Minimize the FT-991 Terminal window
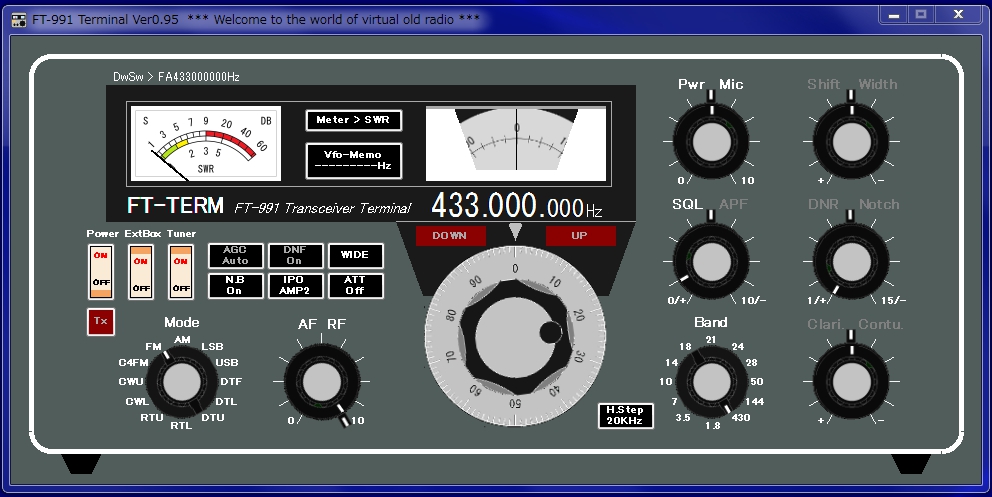Image resolution: width=992 pixels, height=497 pixels. coord(894,15)
